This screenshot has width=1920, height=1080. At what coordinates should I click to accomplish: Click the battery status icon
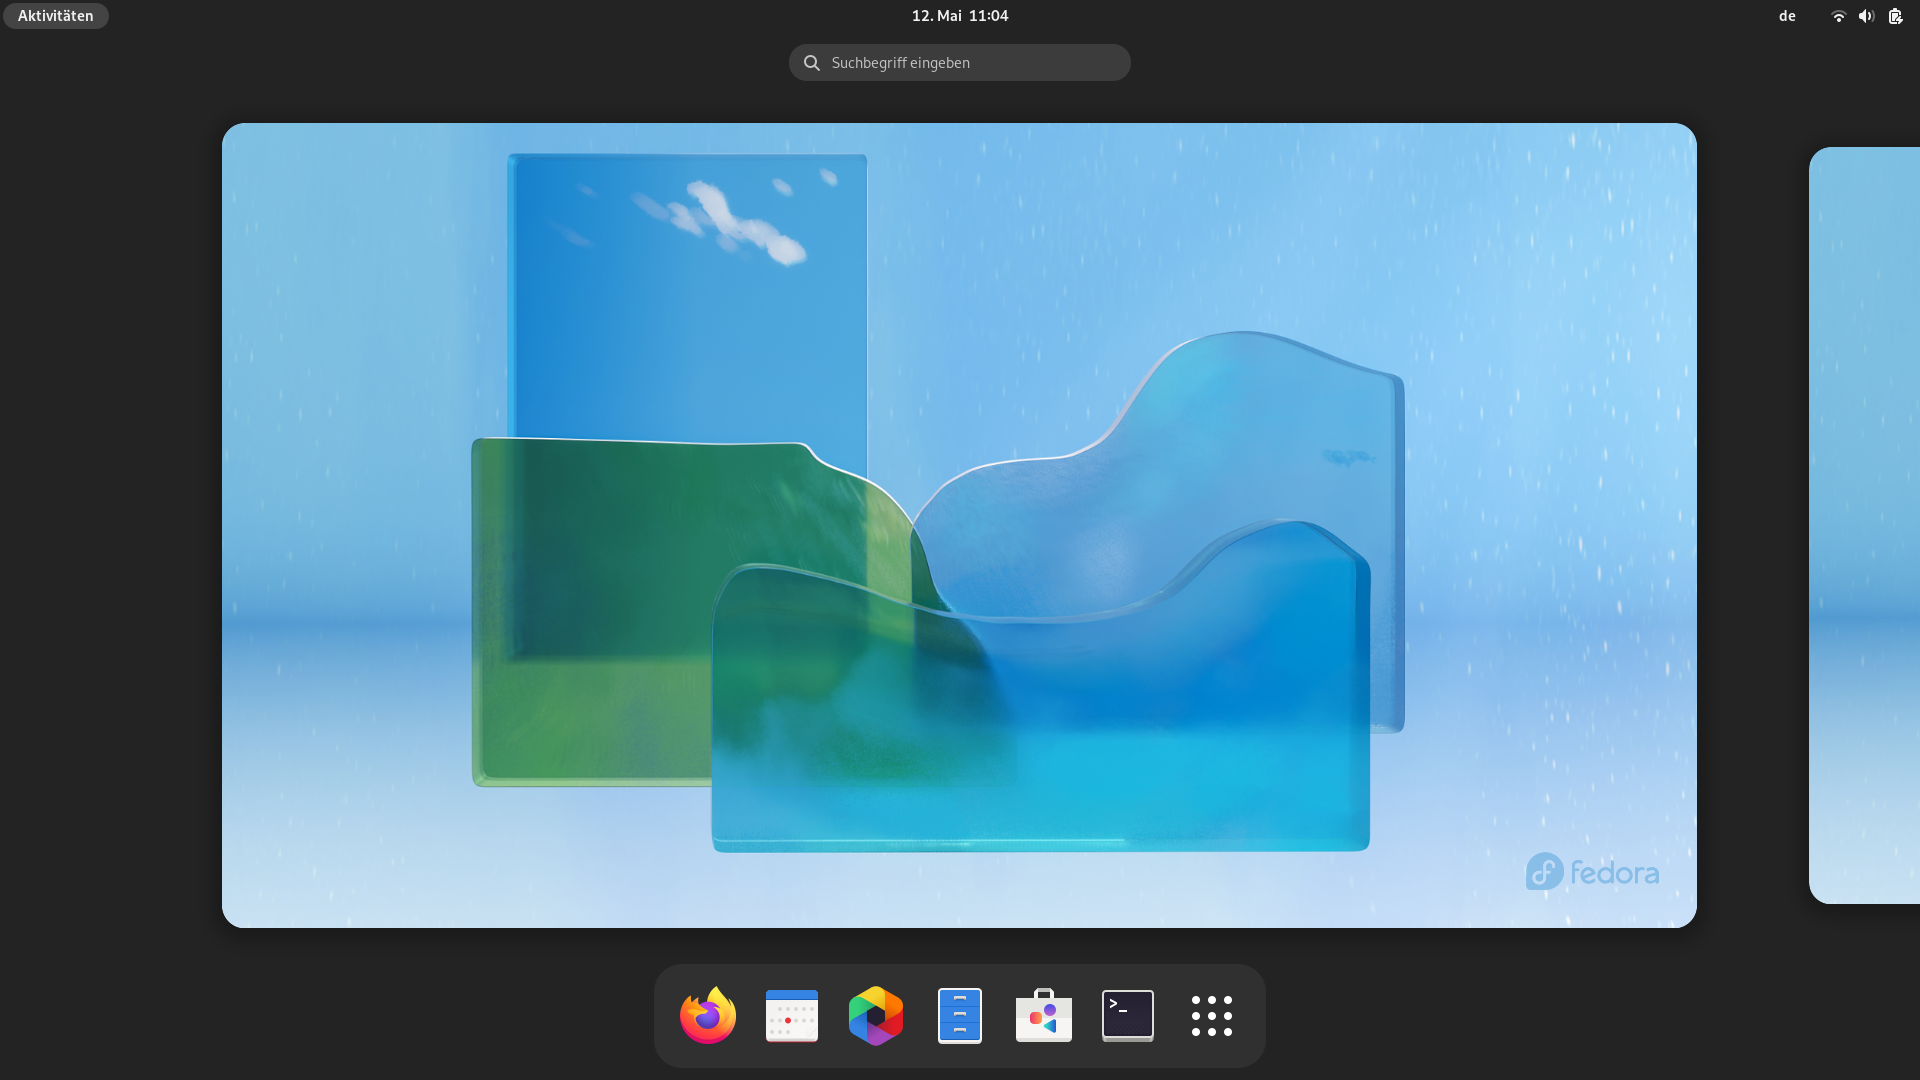(1895, 16)
